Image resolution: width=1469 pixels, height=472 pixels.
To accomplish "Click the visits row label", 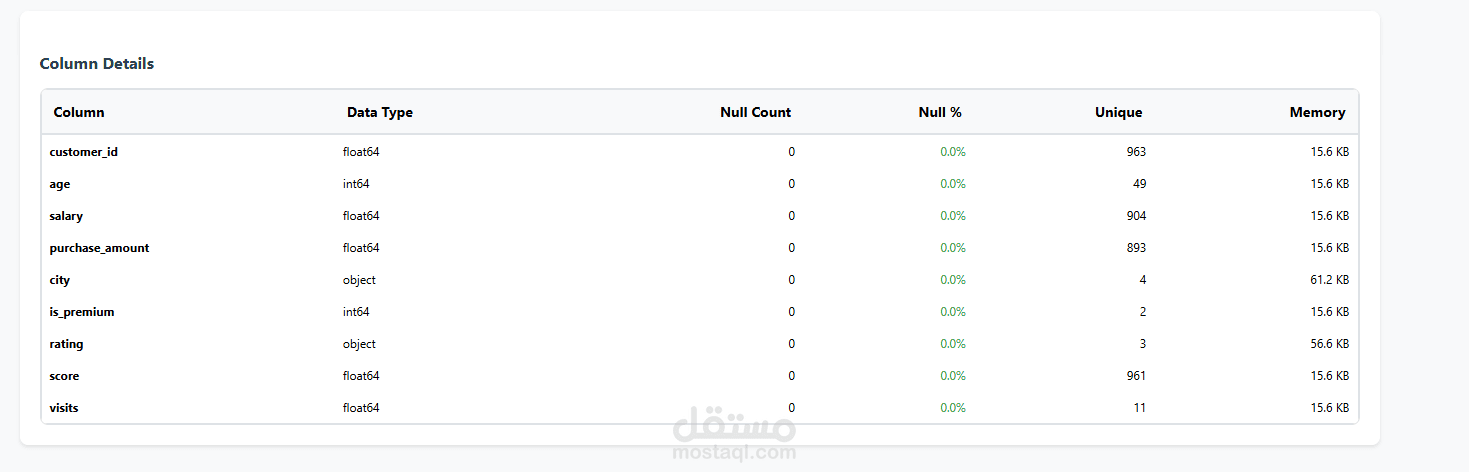I will point(64,408).
